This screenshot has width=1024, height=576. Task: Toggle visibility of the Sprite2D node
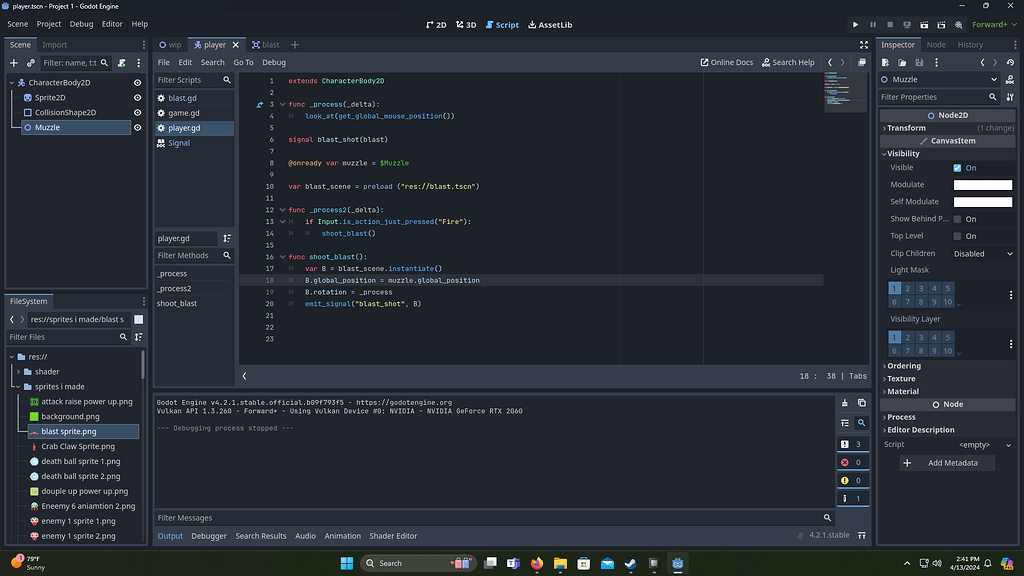click(x=137, y=98)
